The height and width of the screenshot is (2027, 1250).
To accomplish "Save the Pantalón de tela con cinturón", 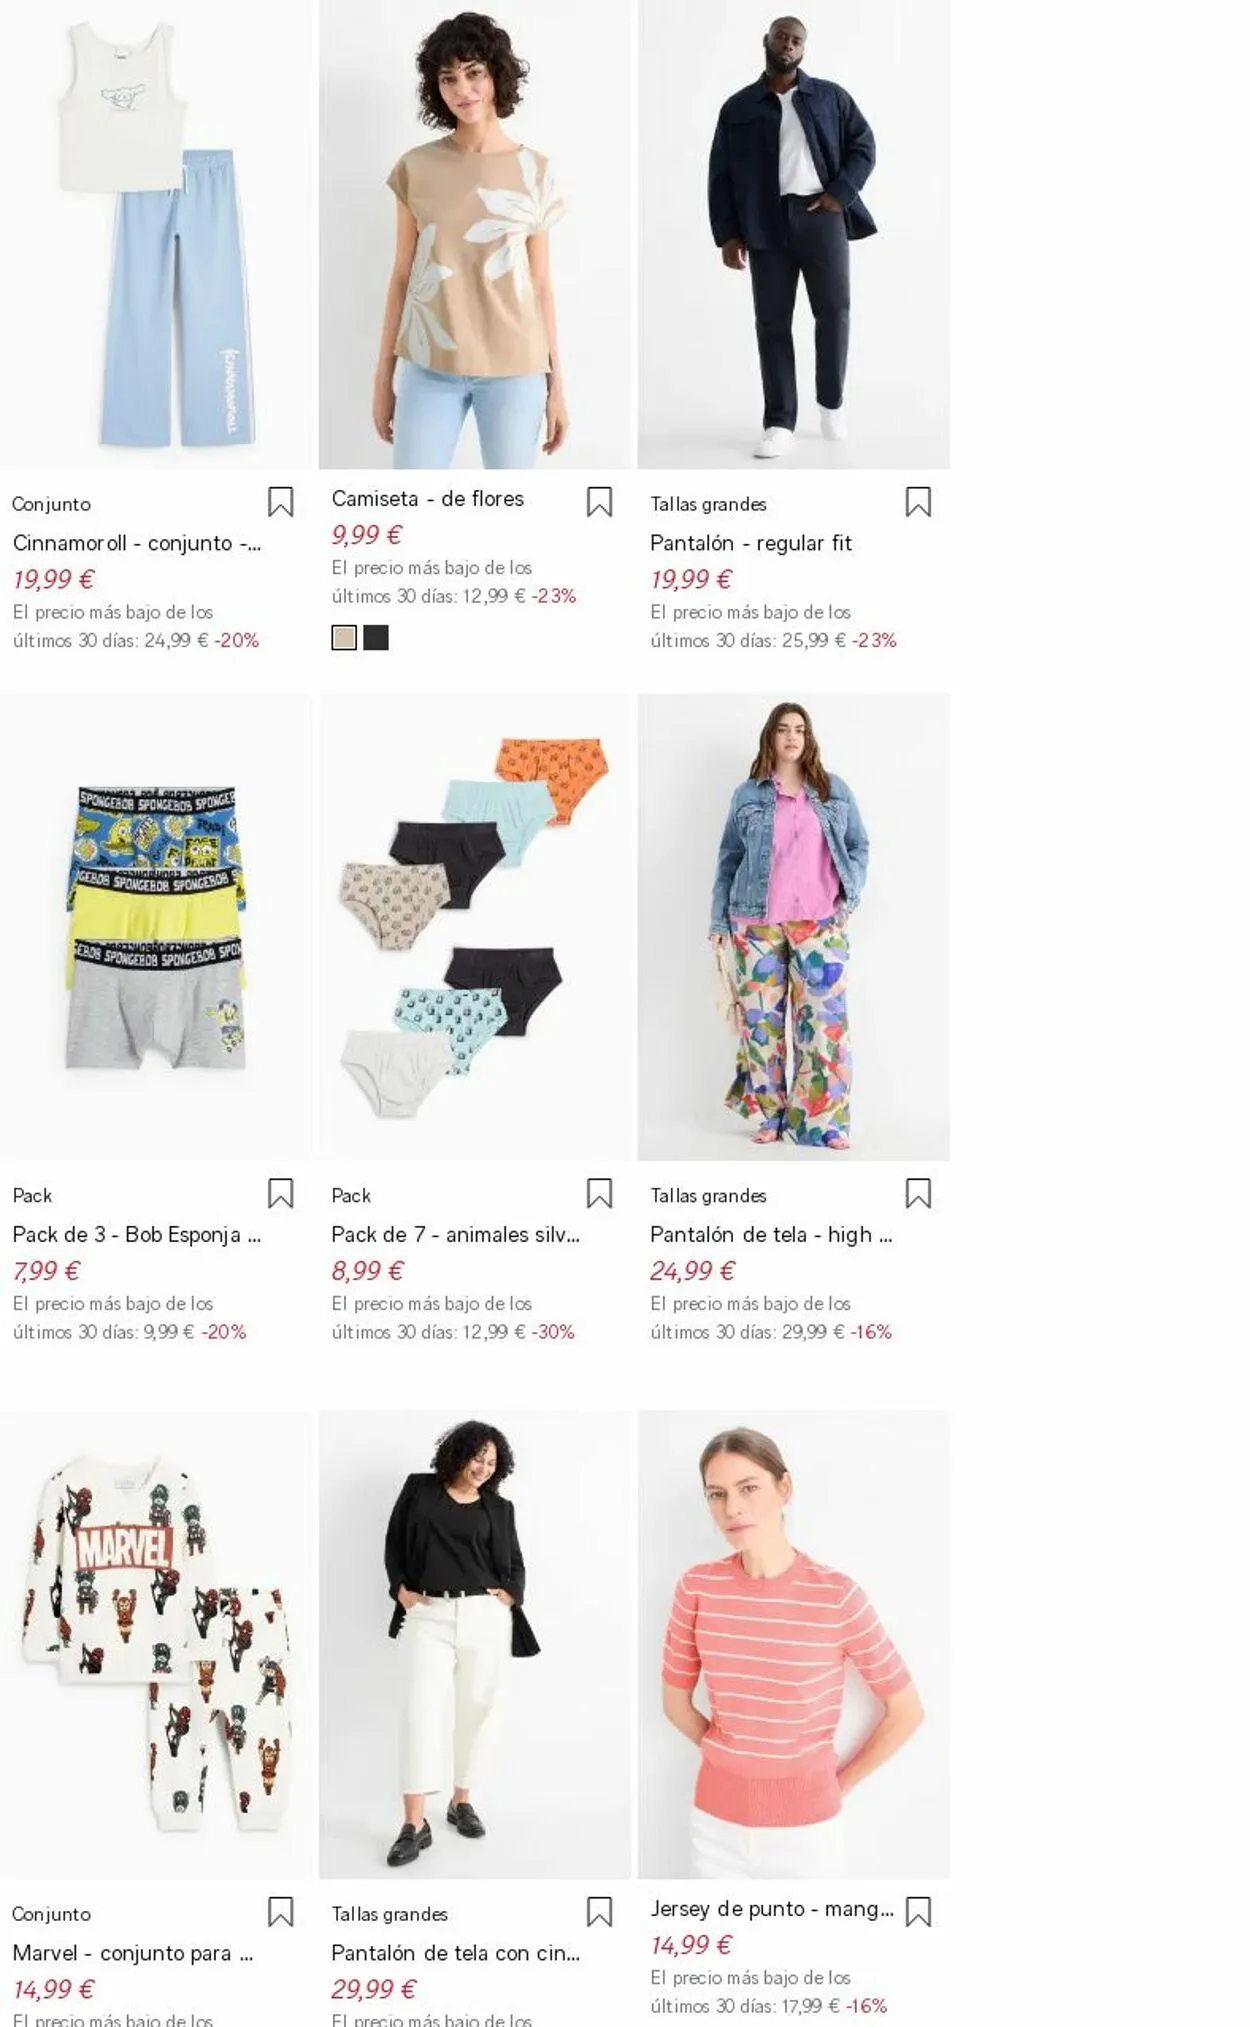I will pos(599,1911).
